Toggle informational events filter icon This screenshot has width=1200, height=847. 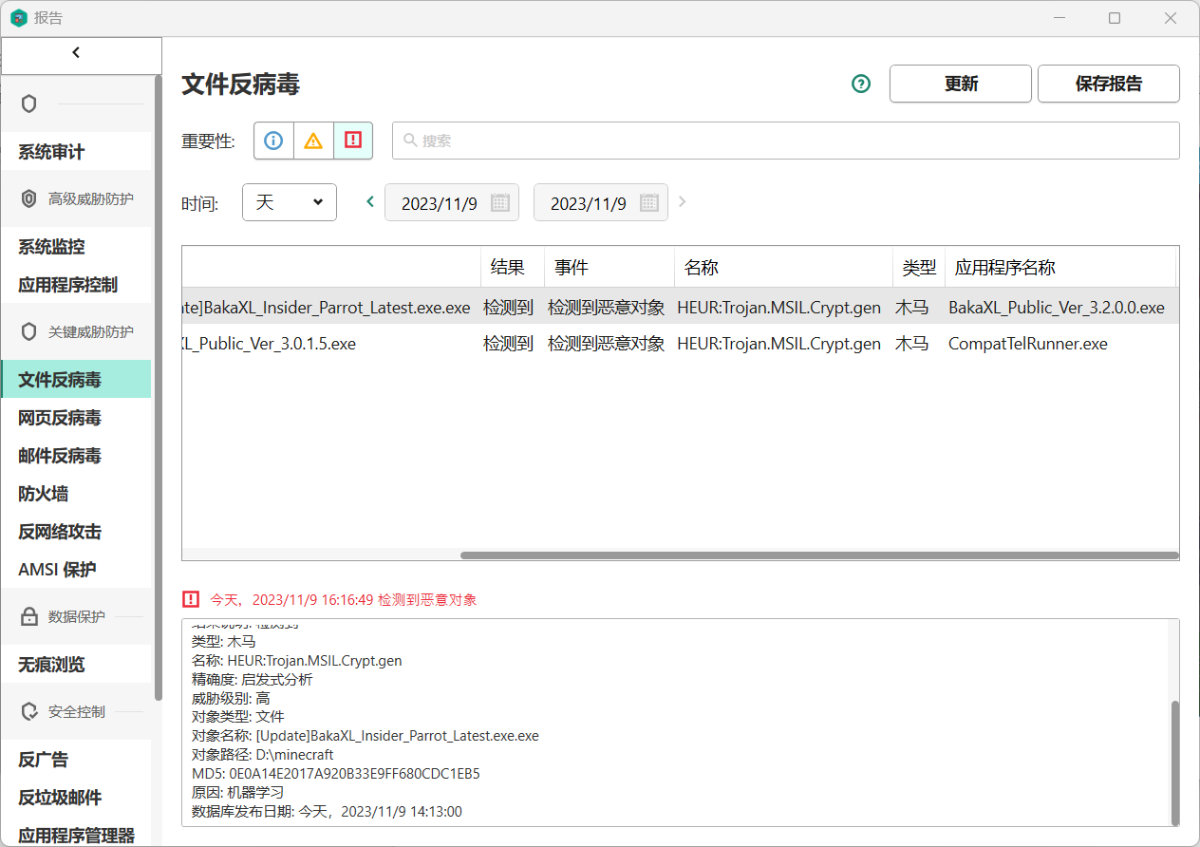click(273, 141)
